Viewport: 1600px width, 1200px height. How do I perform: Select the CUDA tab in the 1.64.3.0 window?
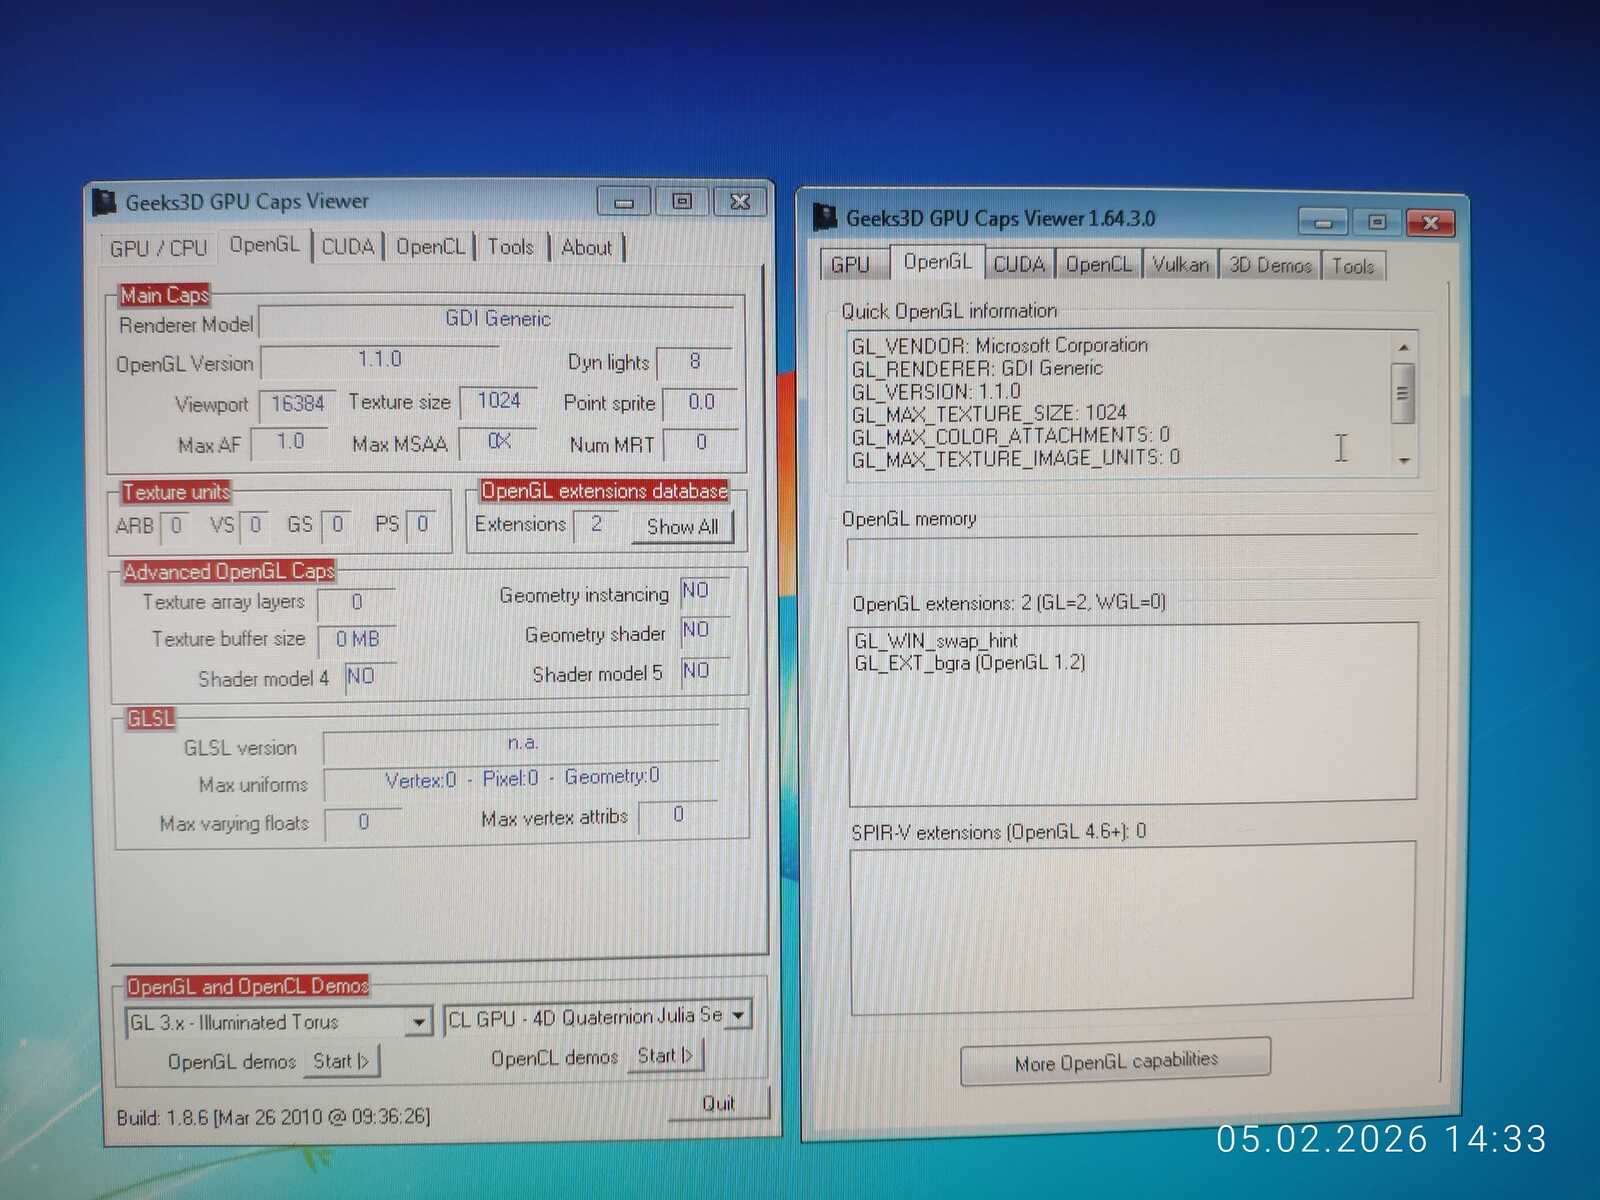coord(1019,264)
